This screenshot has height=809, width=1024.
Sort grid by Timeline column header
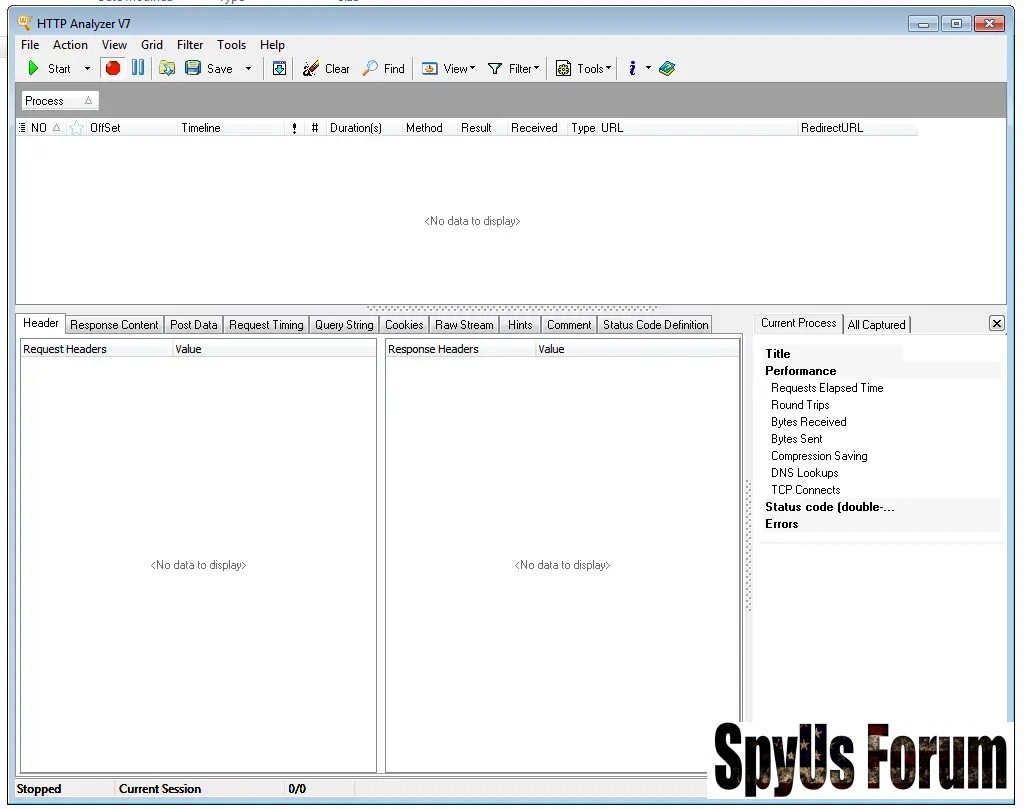pyautogui.click(x=201, y=128)
